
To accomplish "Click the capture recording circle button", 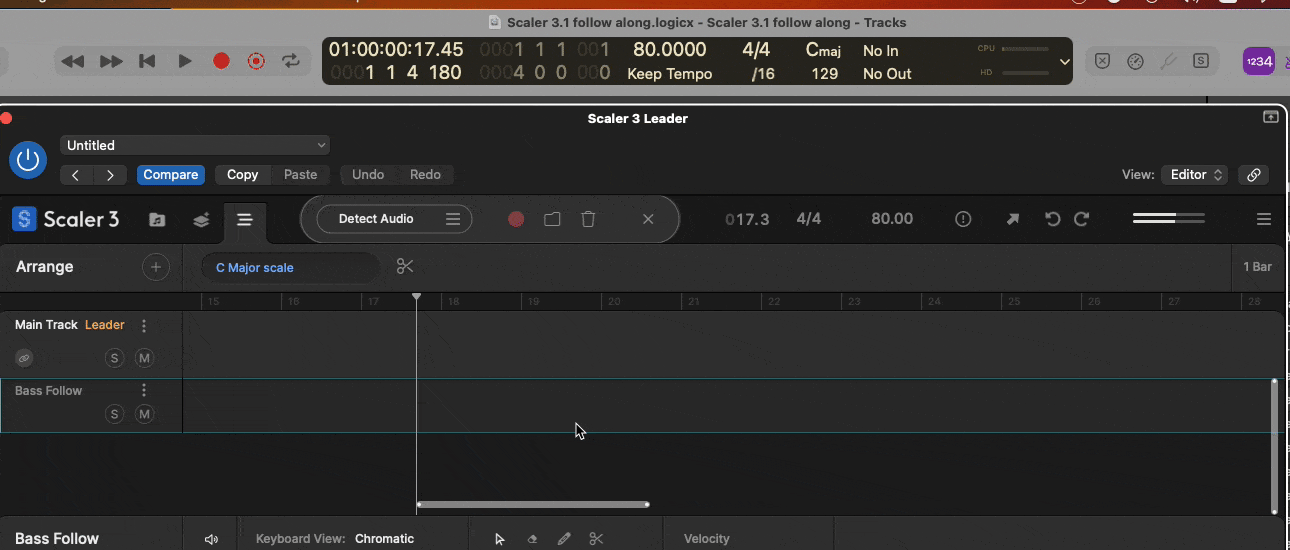I will point(256,61).
